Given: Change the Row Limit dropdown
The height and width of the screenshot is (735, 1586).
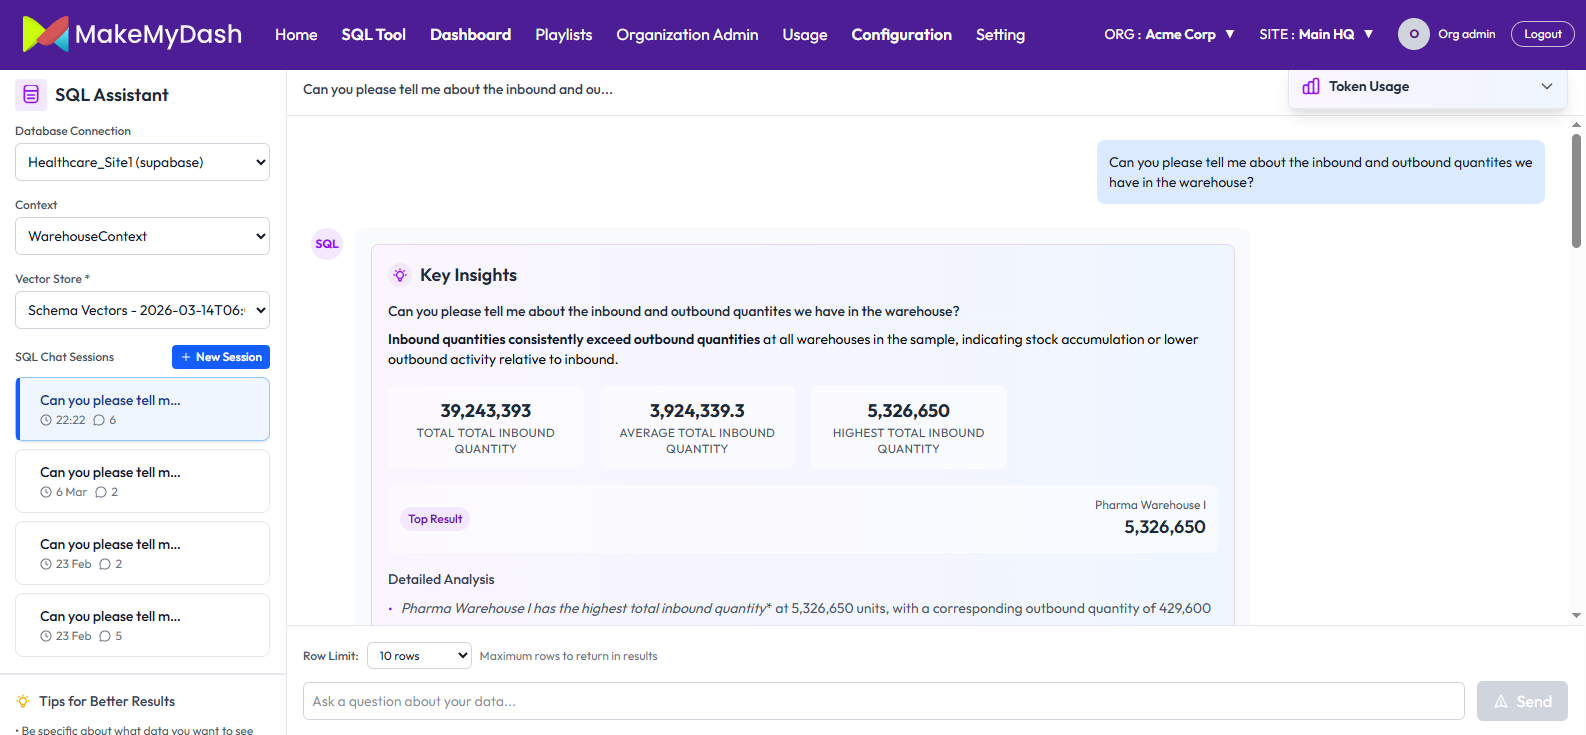Looking at the screenshot, I should point(419,656).
